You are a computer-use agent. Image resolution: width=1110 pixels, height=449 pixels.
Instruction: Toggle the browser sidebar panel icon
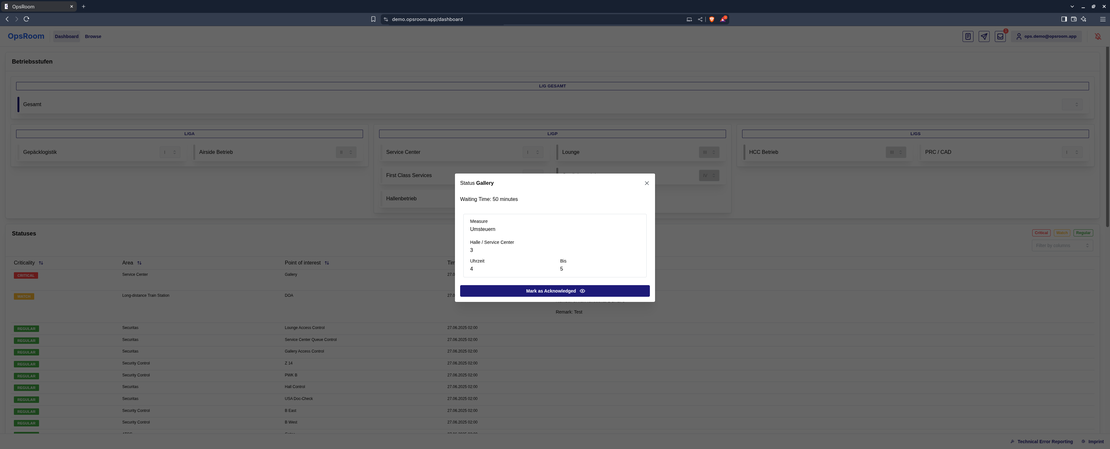click(x=1064, y=19)
